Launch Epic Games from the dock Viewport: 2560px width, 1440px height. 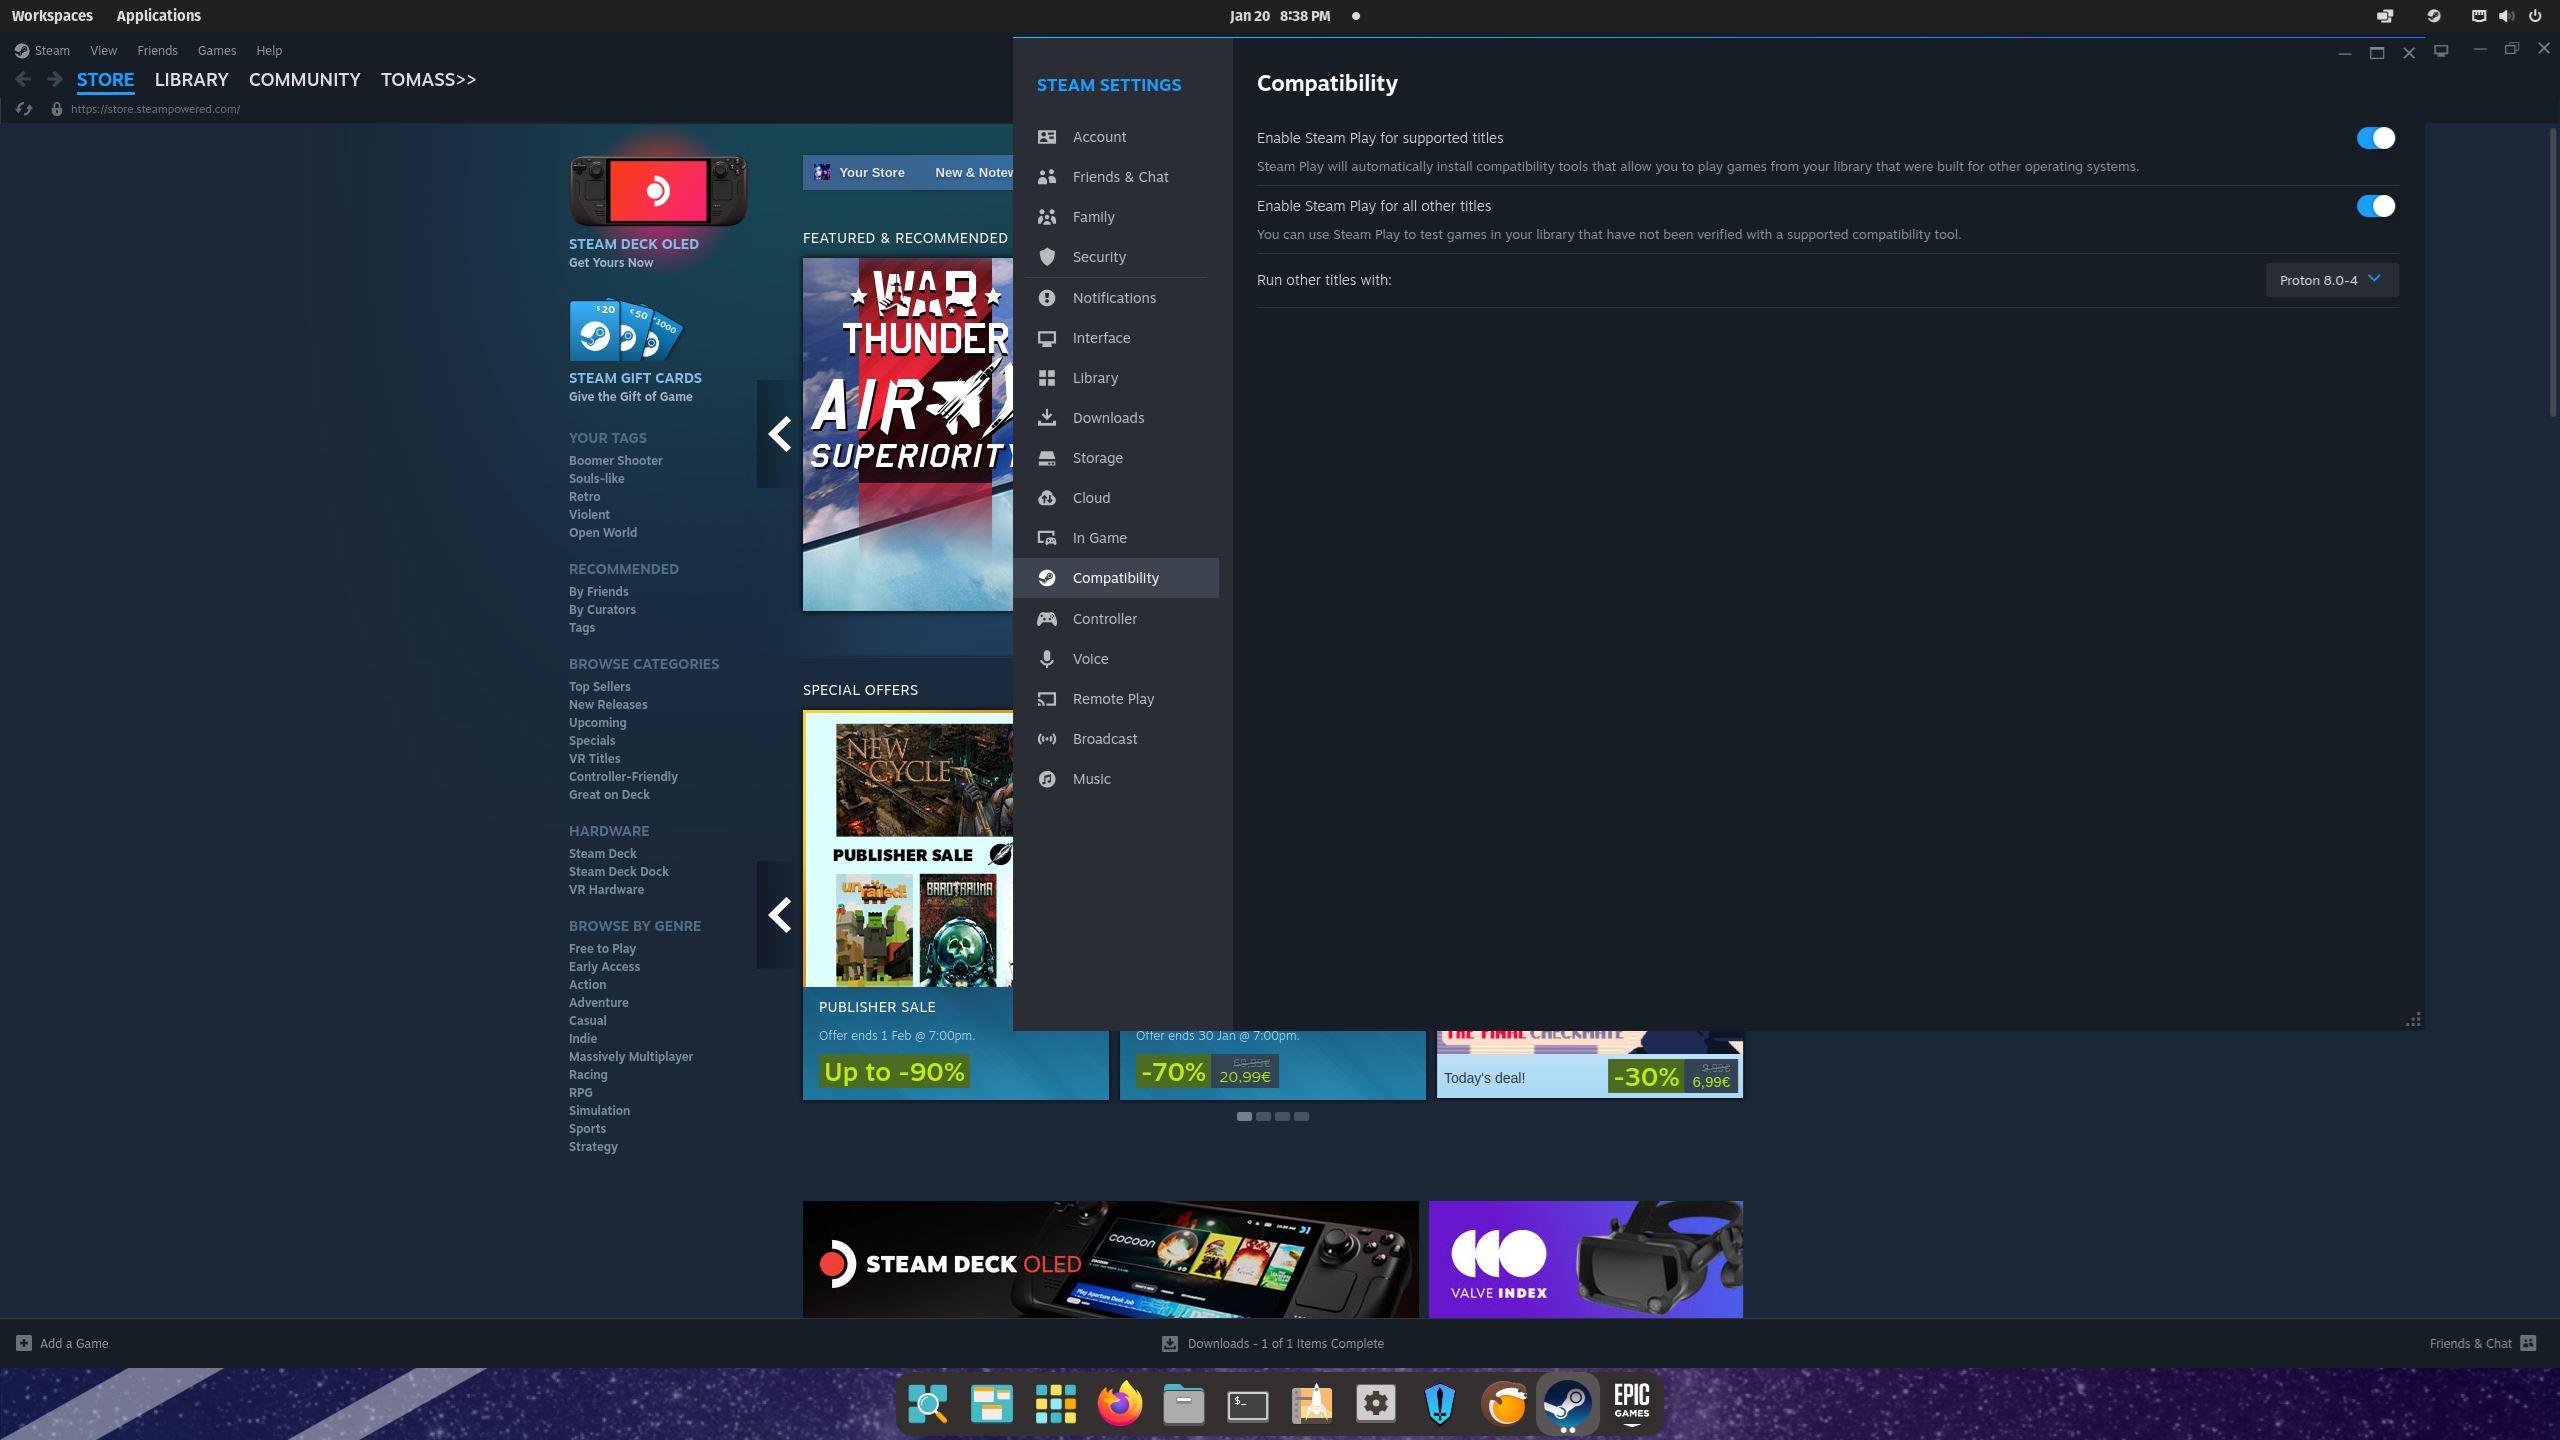pos(1631,1404)
